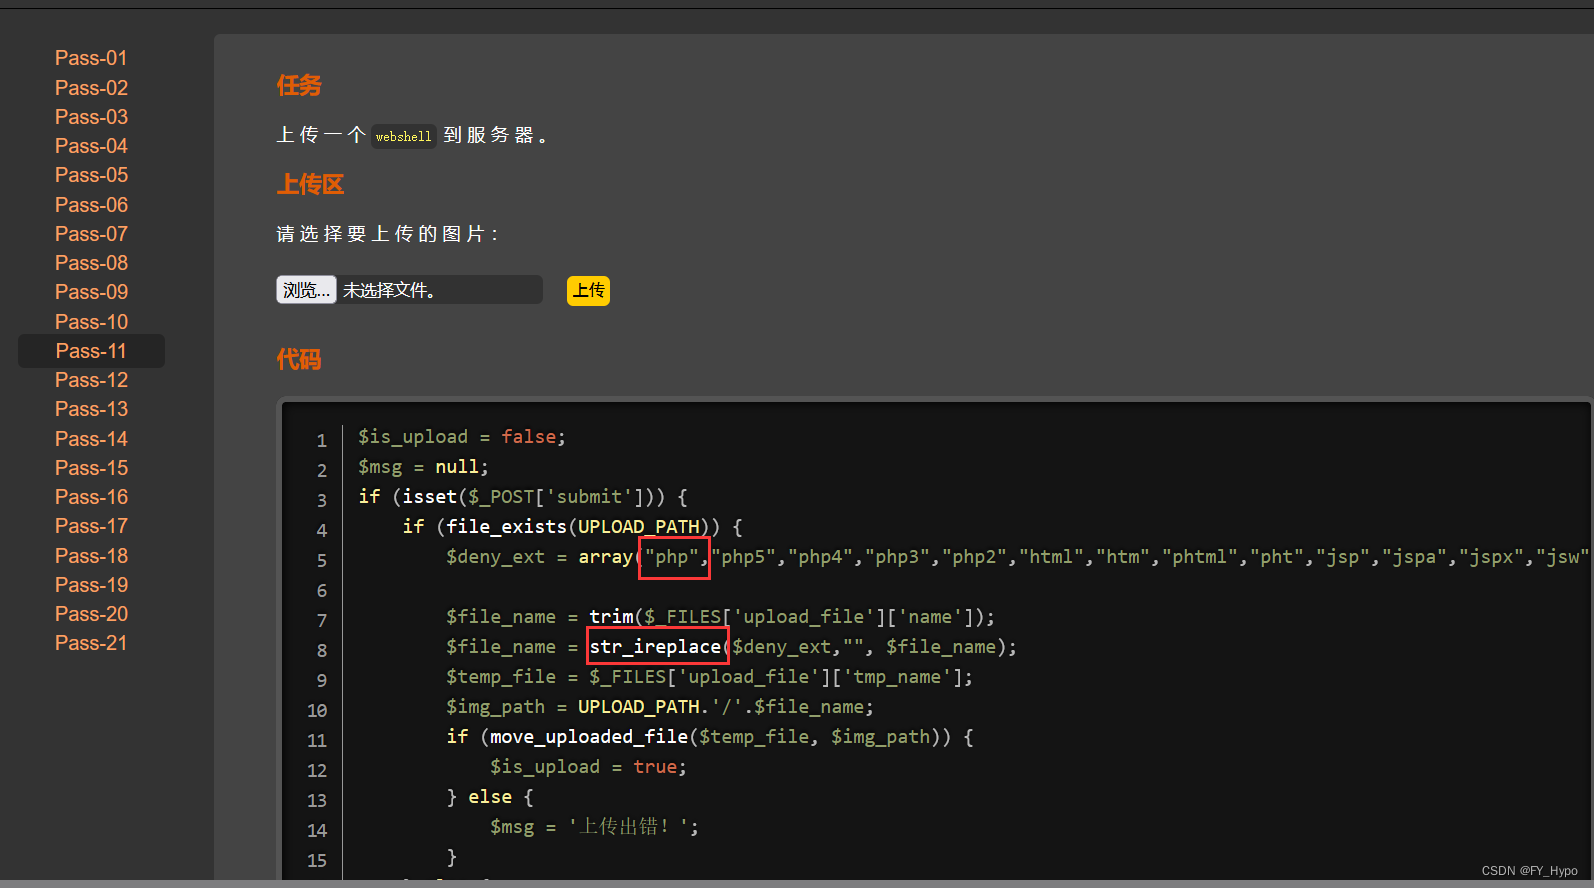The height and width of the screenshot is (888, 1594).
Task: Click the webshell inline code label
Action: pos(403,136)
